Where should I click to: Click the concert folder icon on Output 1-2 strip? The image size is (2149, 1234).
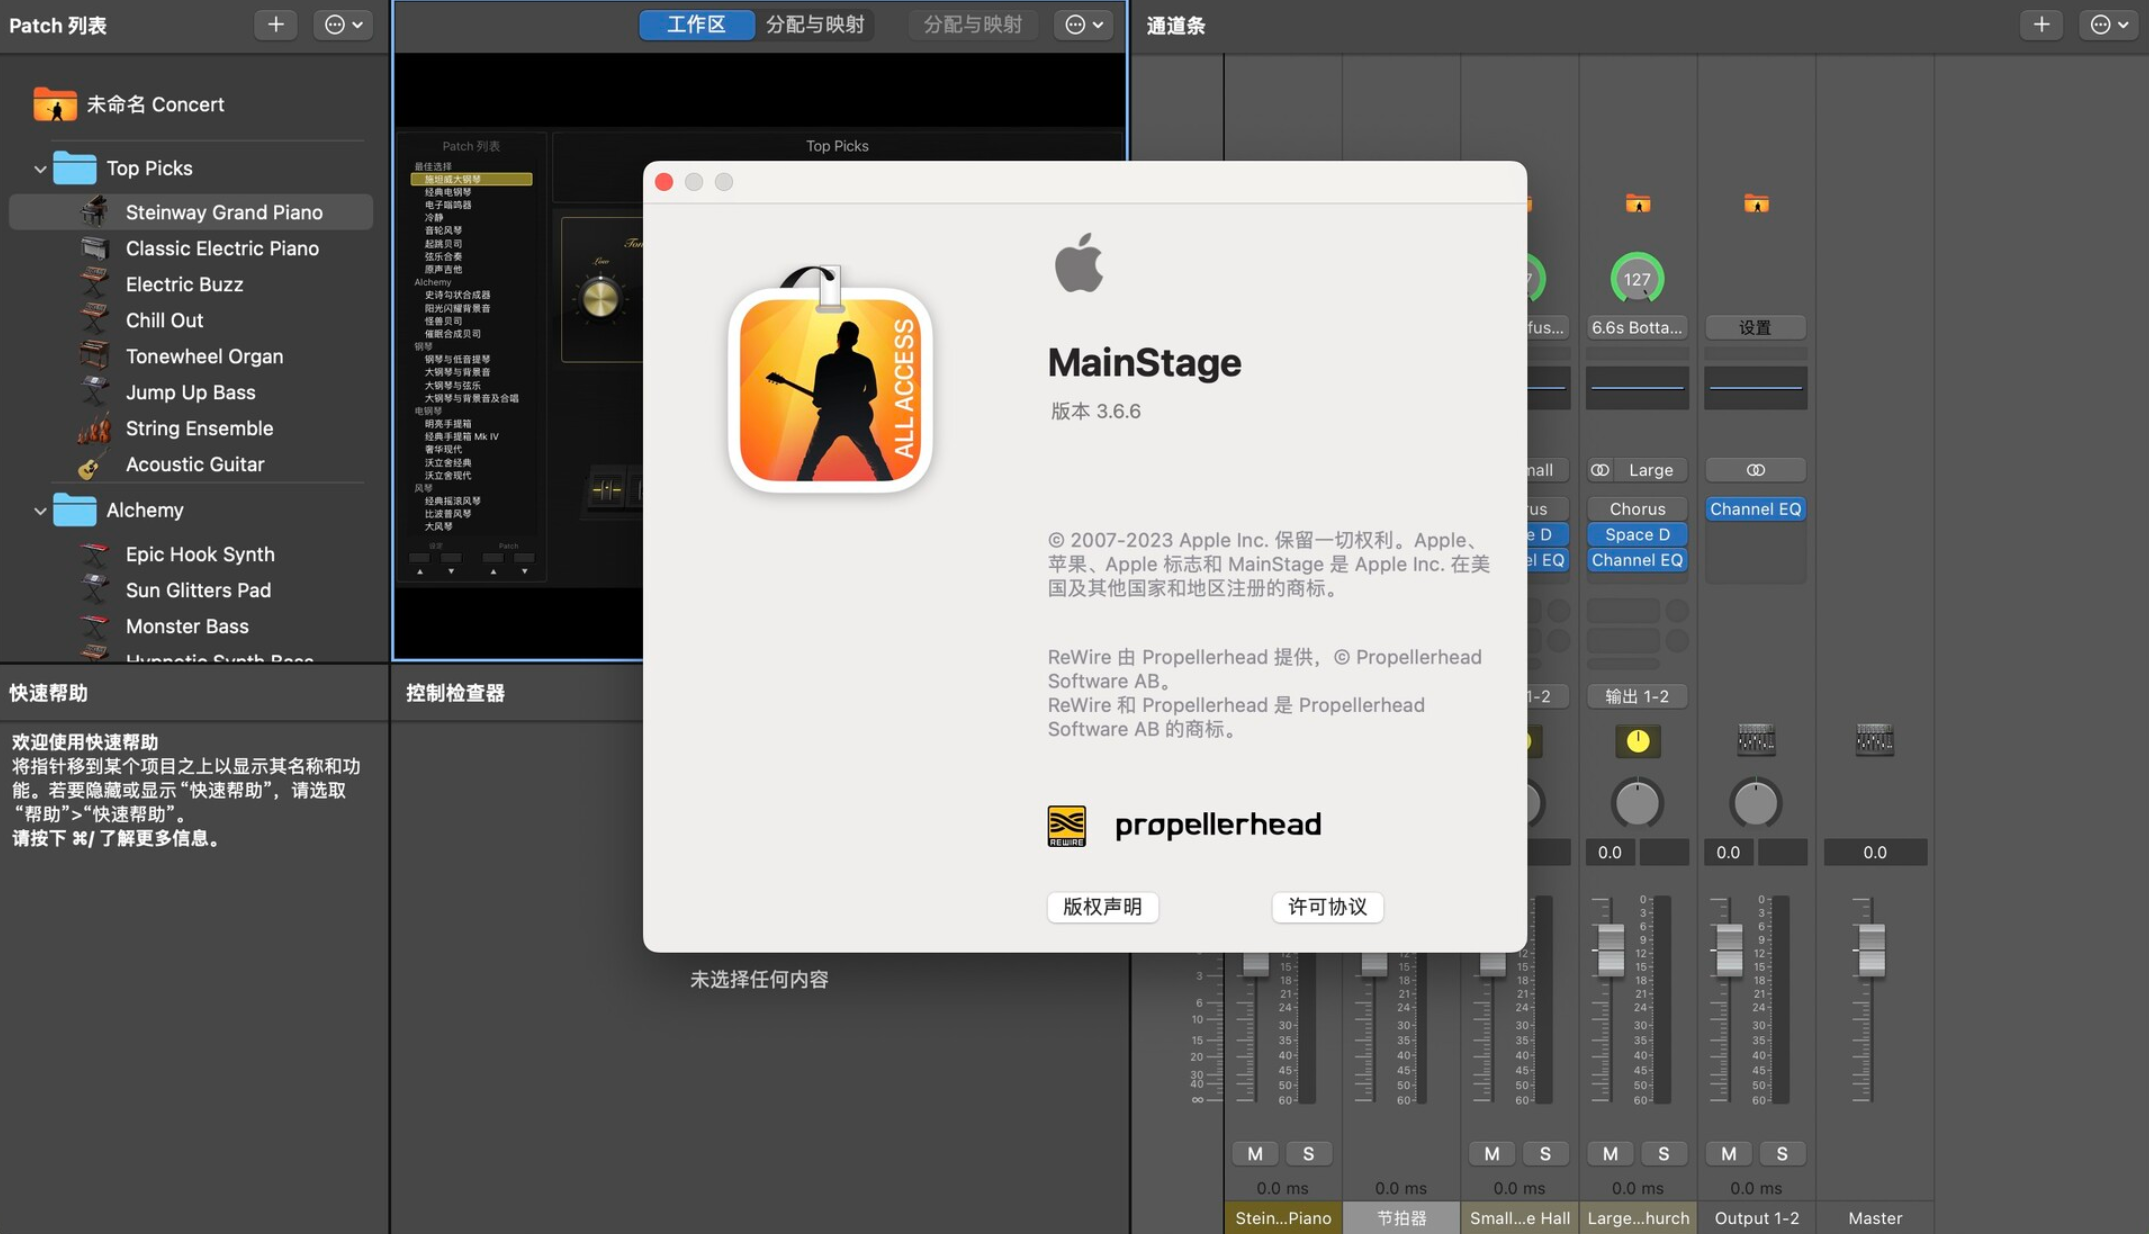pyautogui.click(x=1756, y=204)
